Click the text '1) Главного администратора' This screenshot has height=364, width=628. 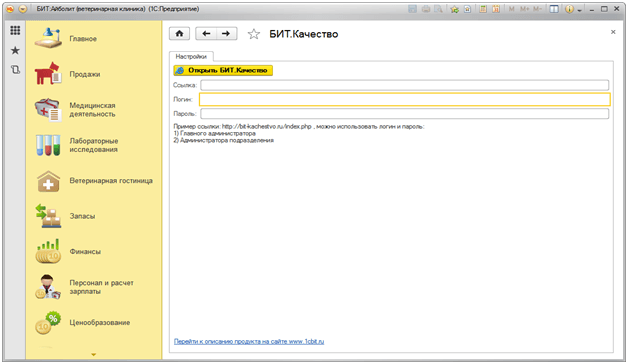click(214, 133)
